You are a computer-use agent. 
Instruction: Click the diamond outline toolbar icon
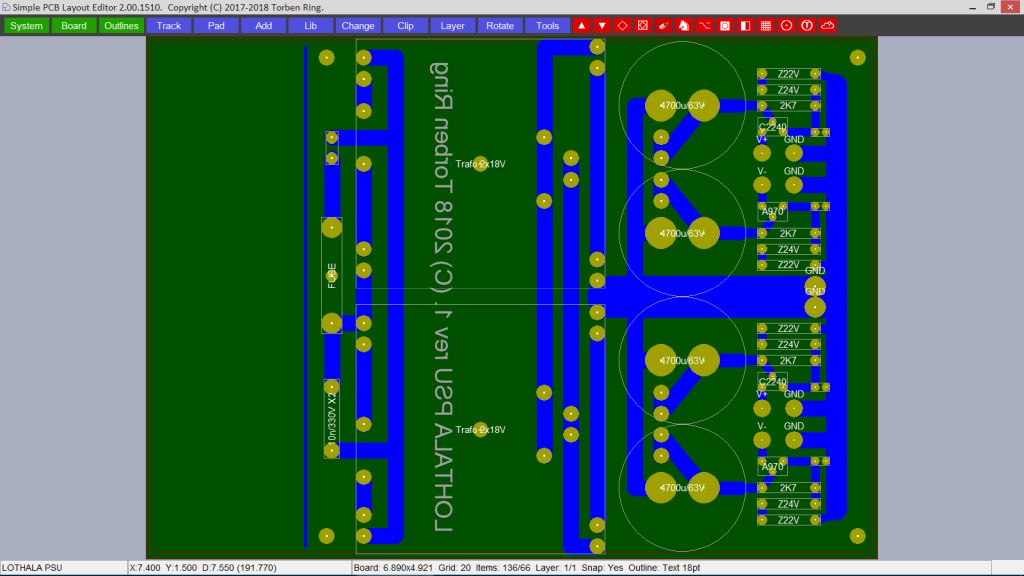click(622, 25)
